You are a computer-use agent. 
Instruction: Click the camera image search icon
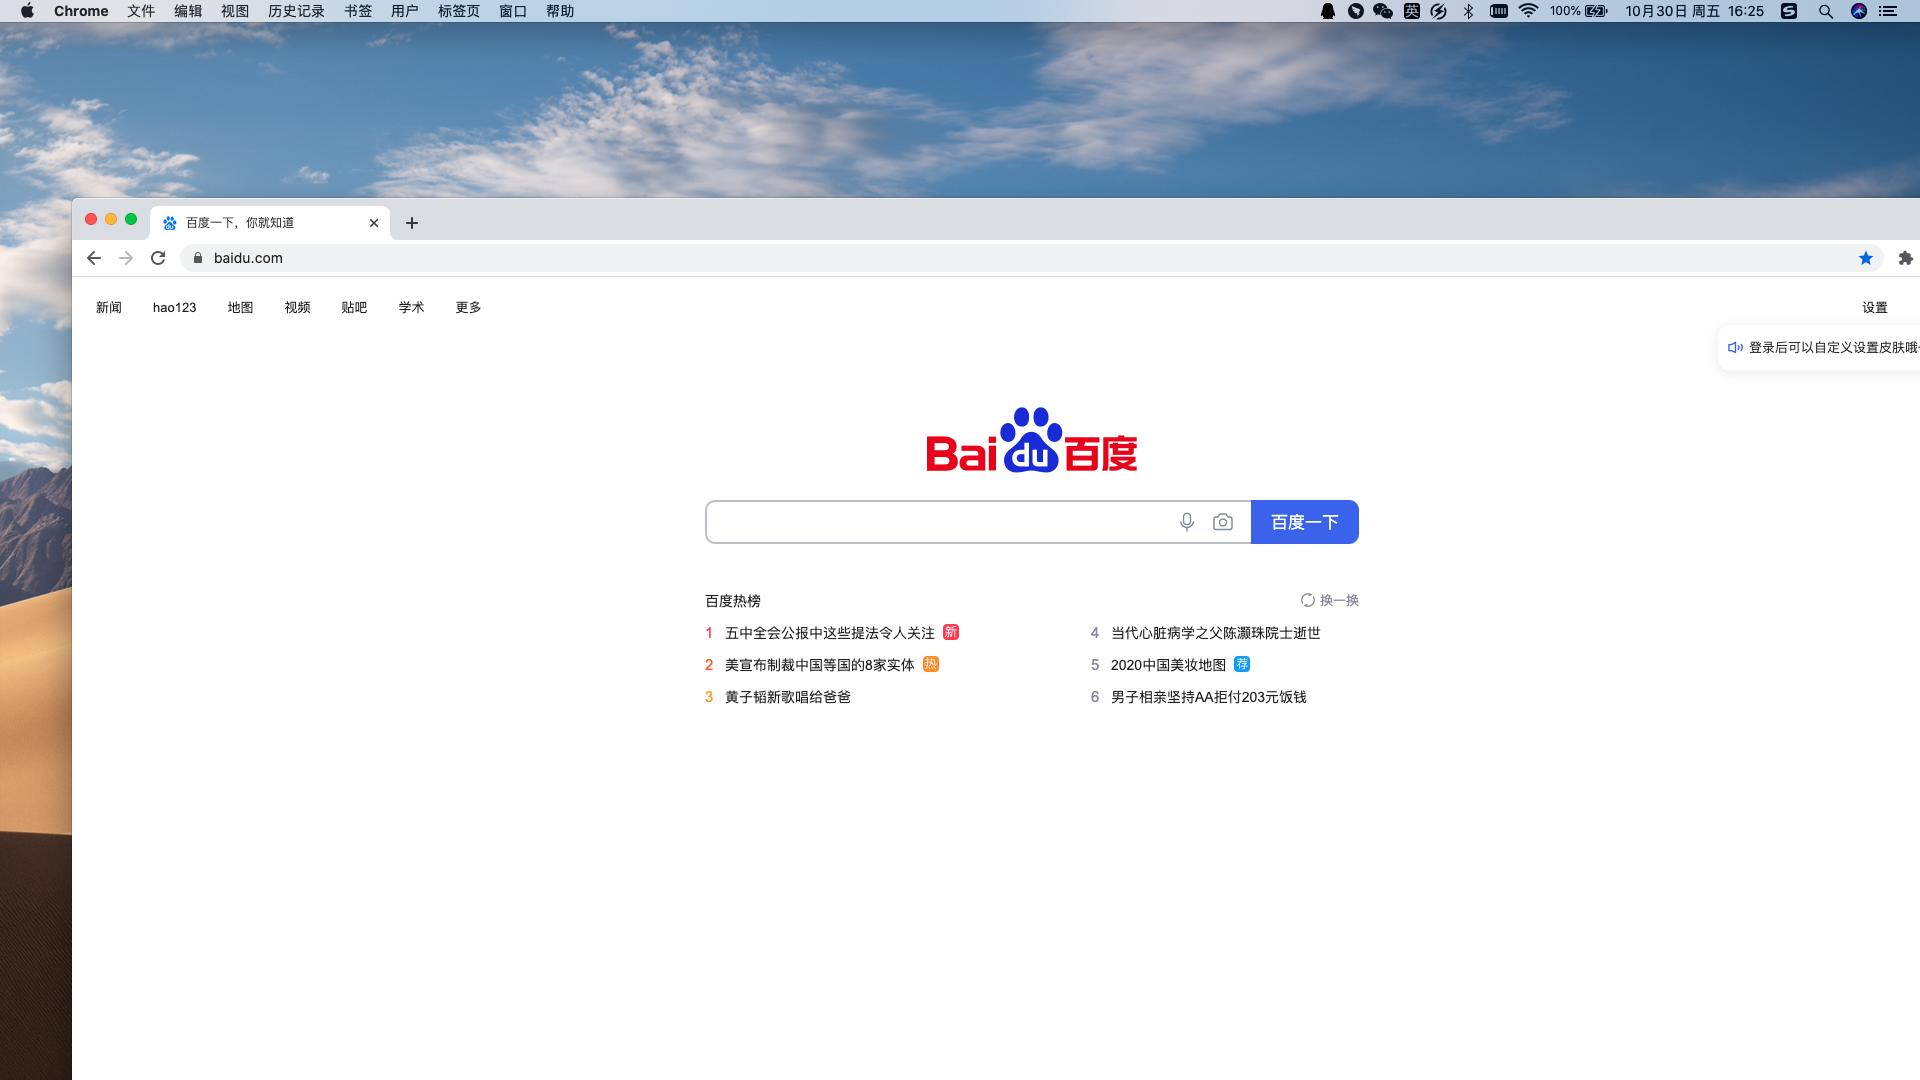click(1223, 522)
